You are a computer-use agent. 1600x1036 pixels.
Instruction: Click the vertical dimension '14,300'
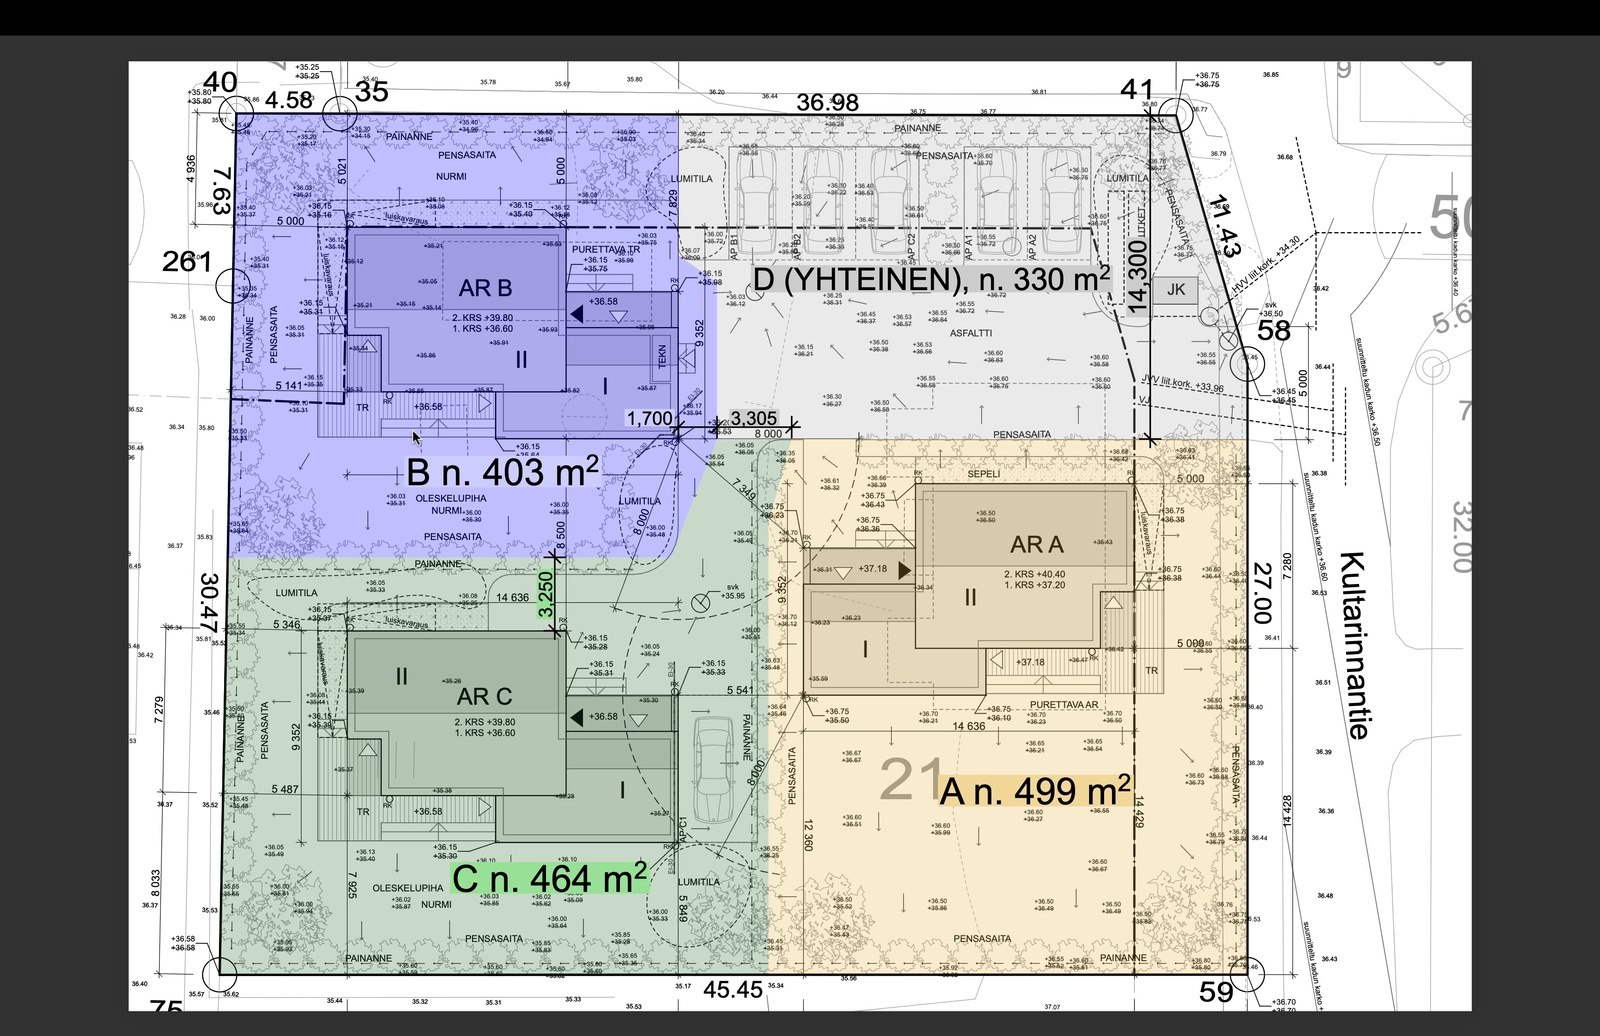[x=1137, y=277]
